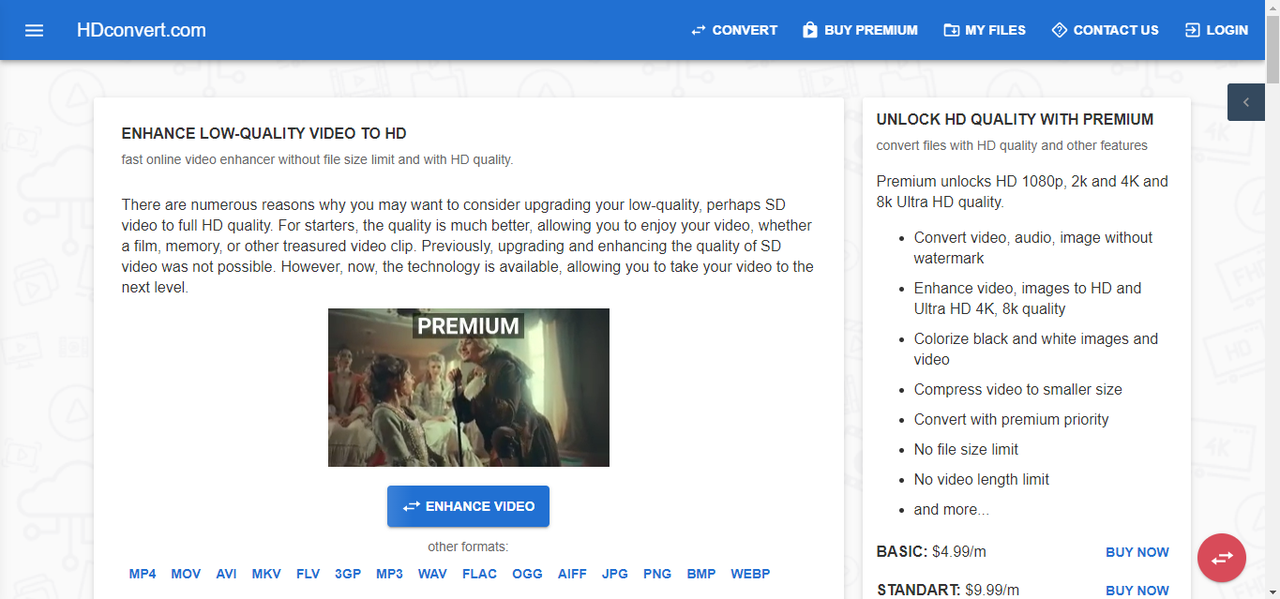Select BMP format link

[702, 574]
